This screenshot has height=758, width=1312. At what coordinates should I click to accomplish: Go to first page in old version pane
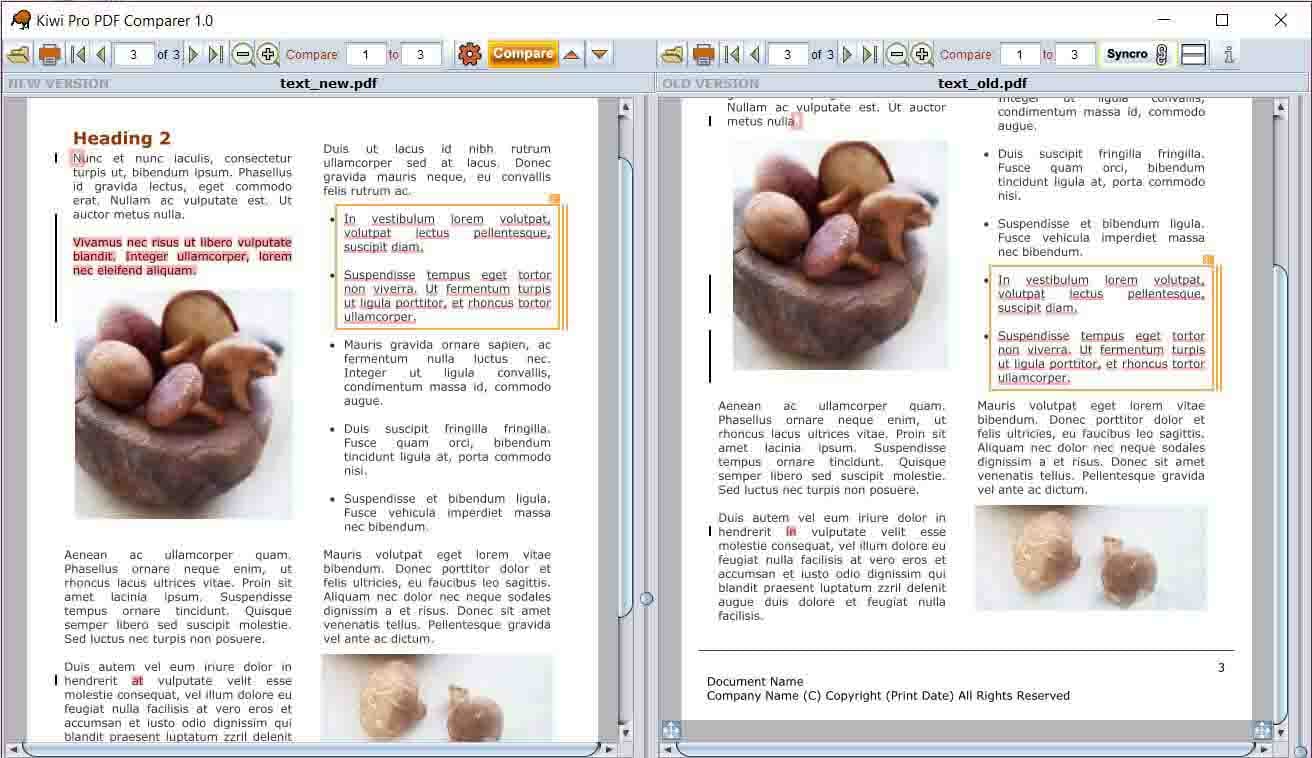pyautogui.click(x=732, y=54)
